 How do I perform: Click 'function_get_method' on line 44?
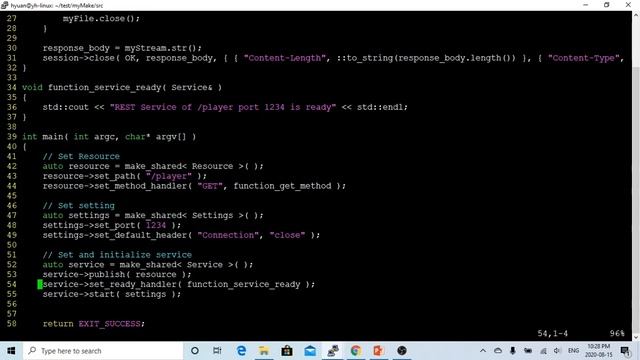(x=282, y=186)
